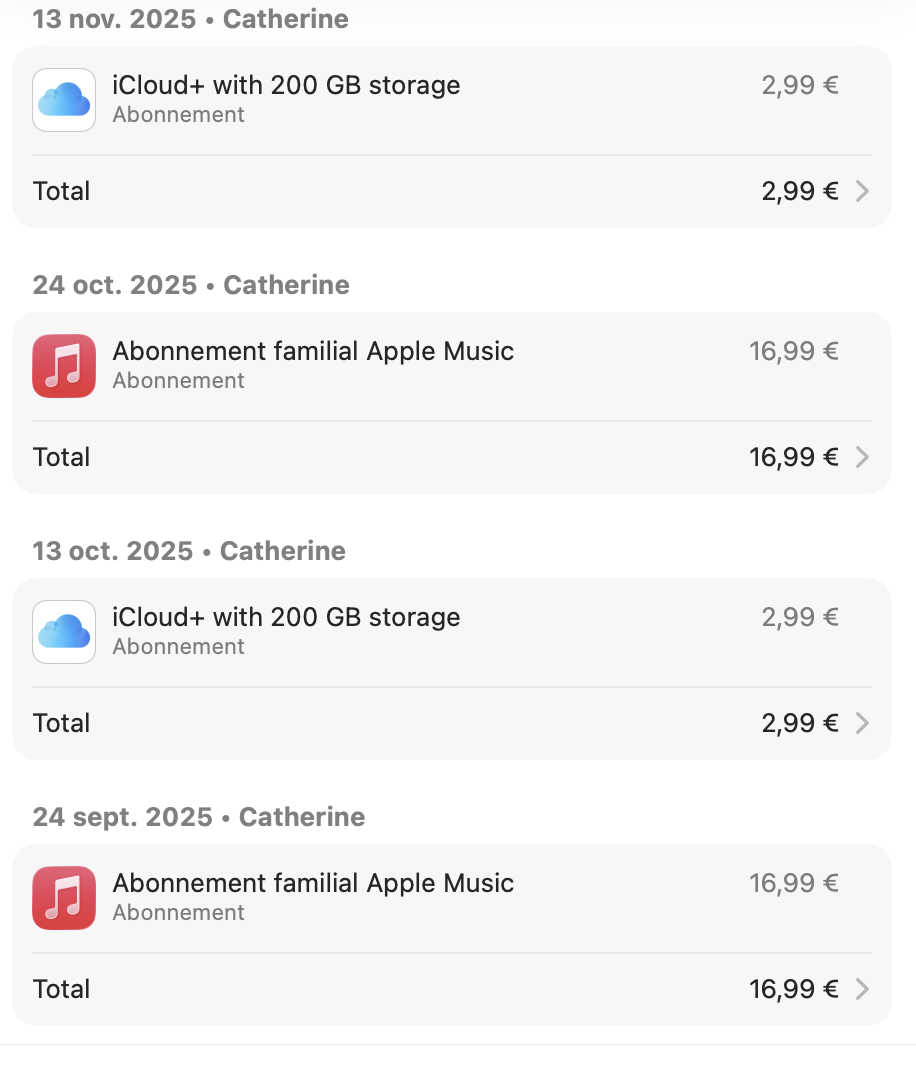Click the 2,99 € price on 13 nov.

pos(799,86)
